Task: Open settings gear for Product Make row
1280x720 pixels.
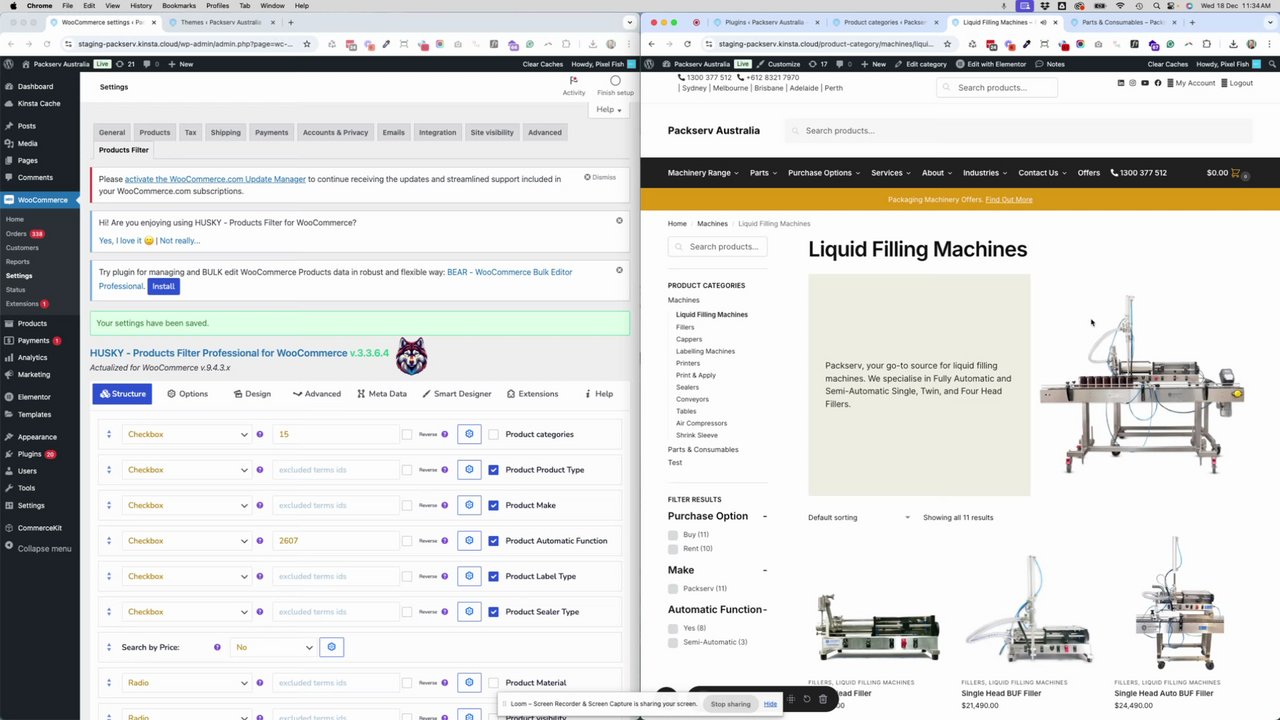Action: pos(469,505)
